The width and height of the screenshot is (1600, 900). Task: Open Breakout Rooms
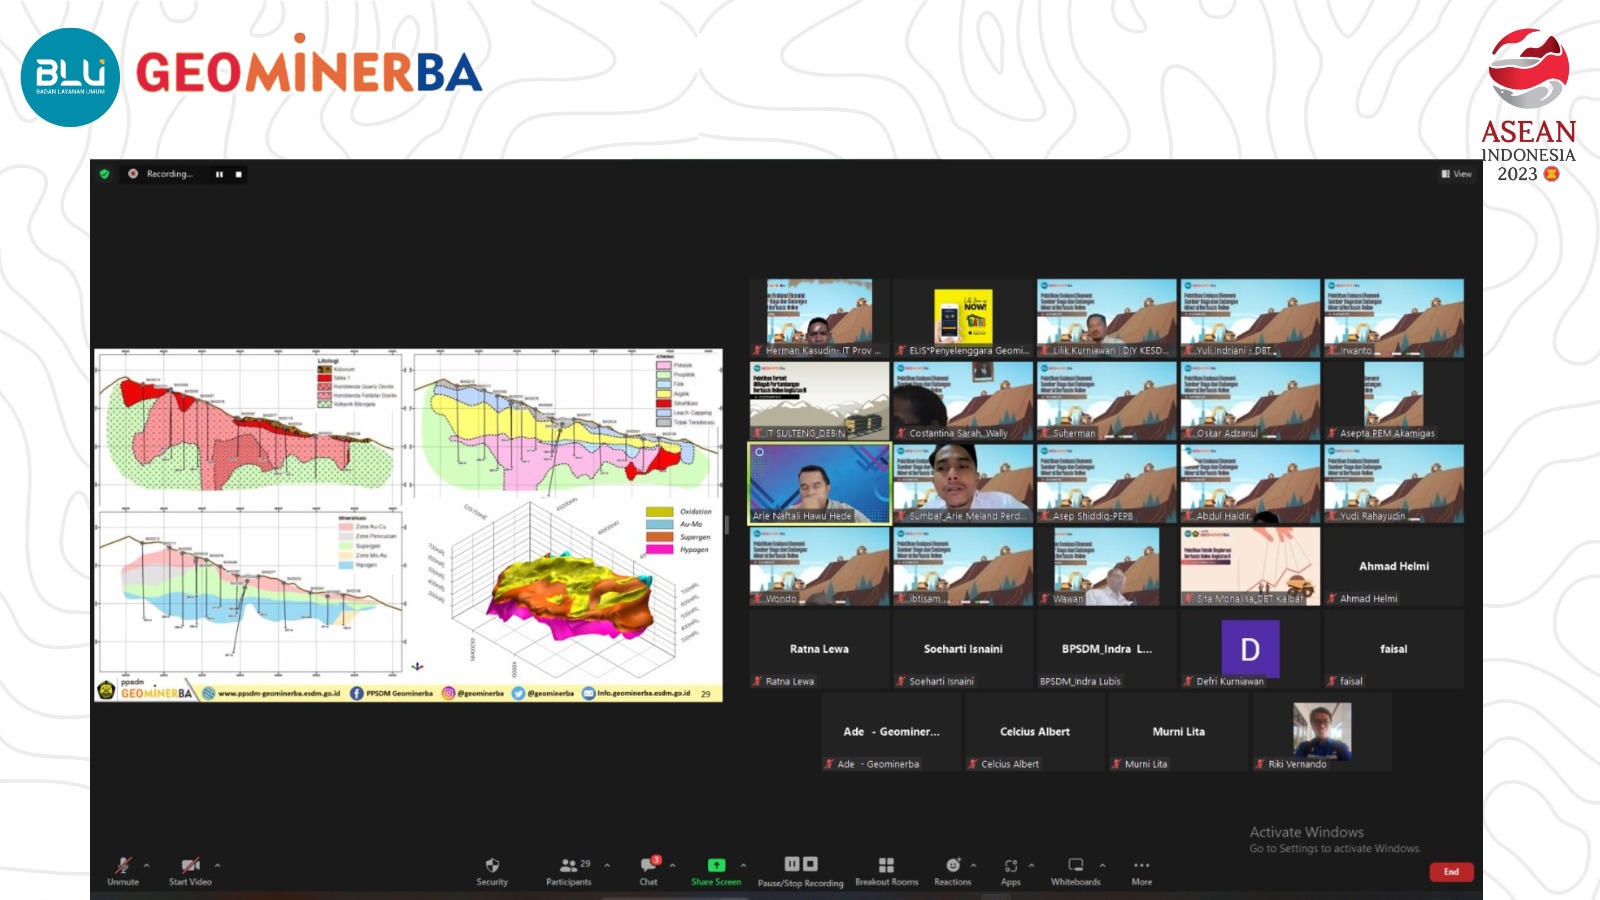pos(886,866)
